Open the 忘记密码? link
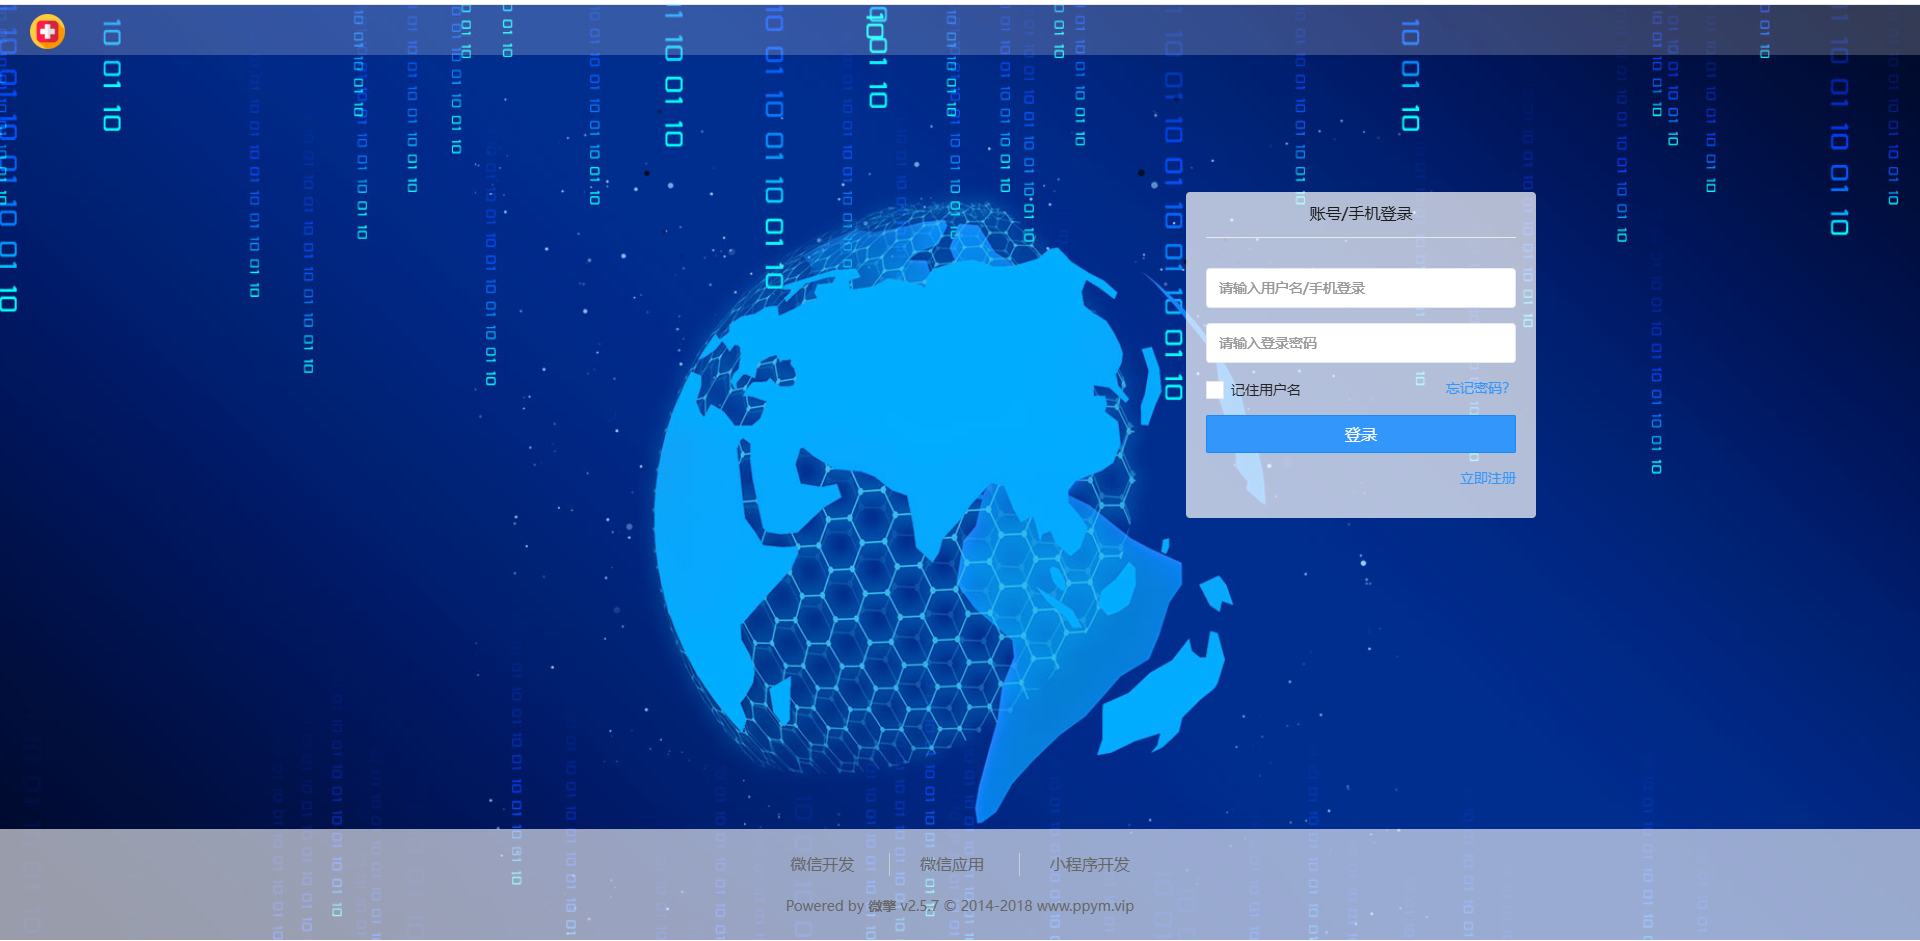Screen dimensions: 1920x941 (1476, 388)
